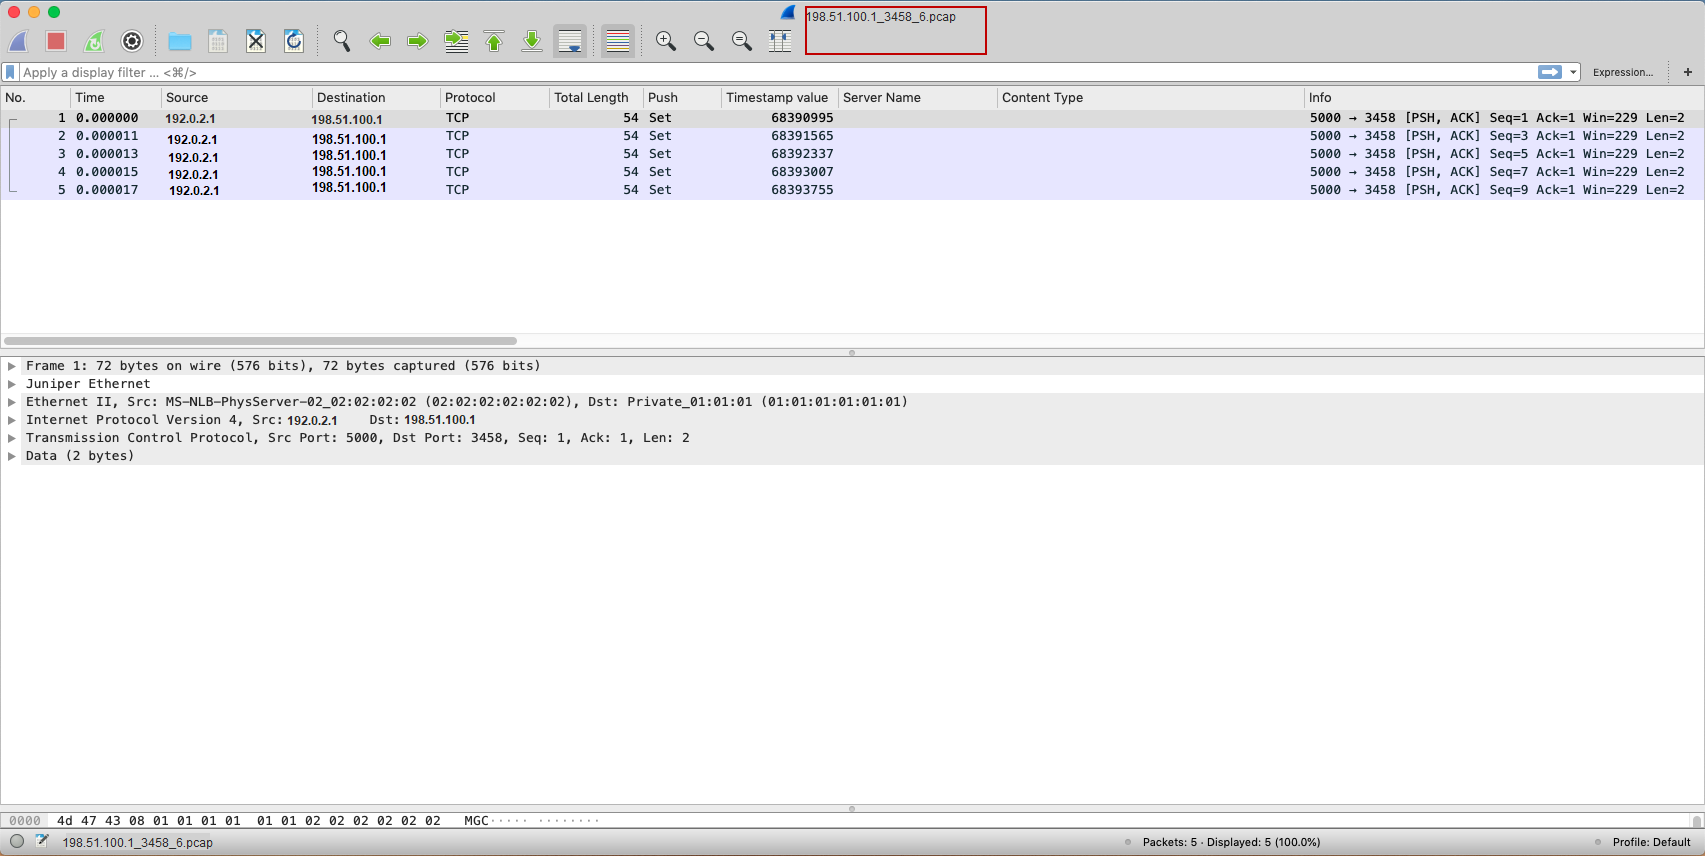Expand the Transmission Control Protocol details
The image size is (1705, 856).
12,438
